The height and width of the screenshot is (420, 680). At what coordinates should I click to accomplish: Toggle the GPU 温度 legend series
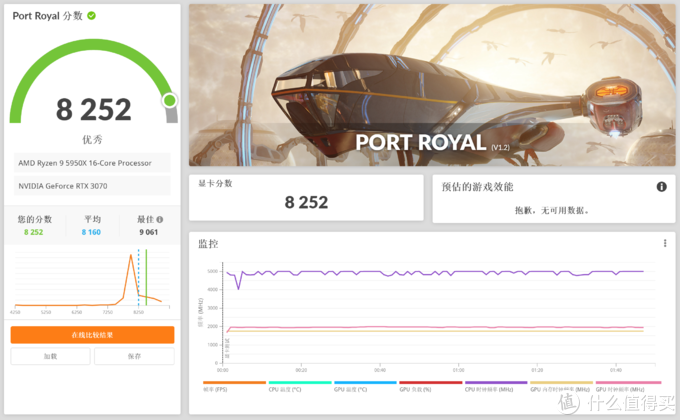point(365,387)
